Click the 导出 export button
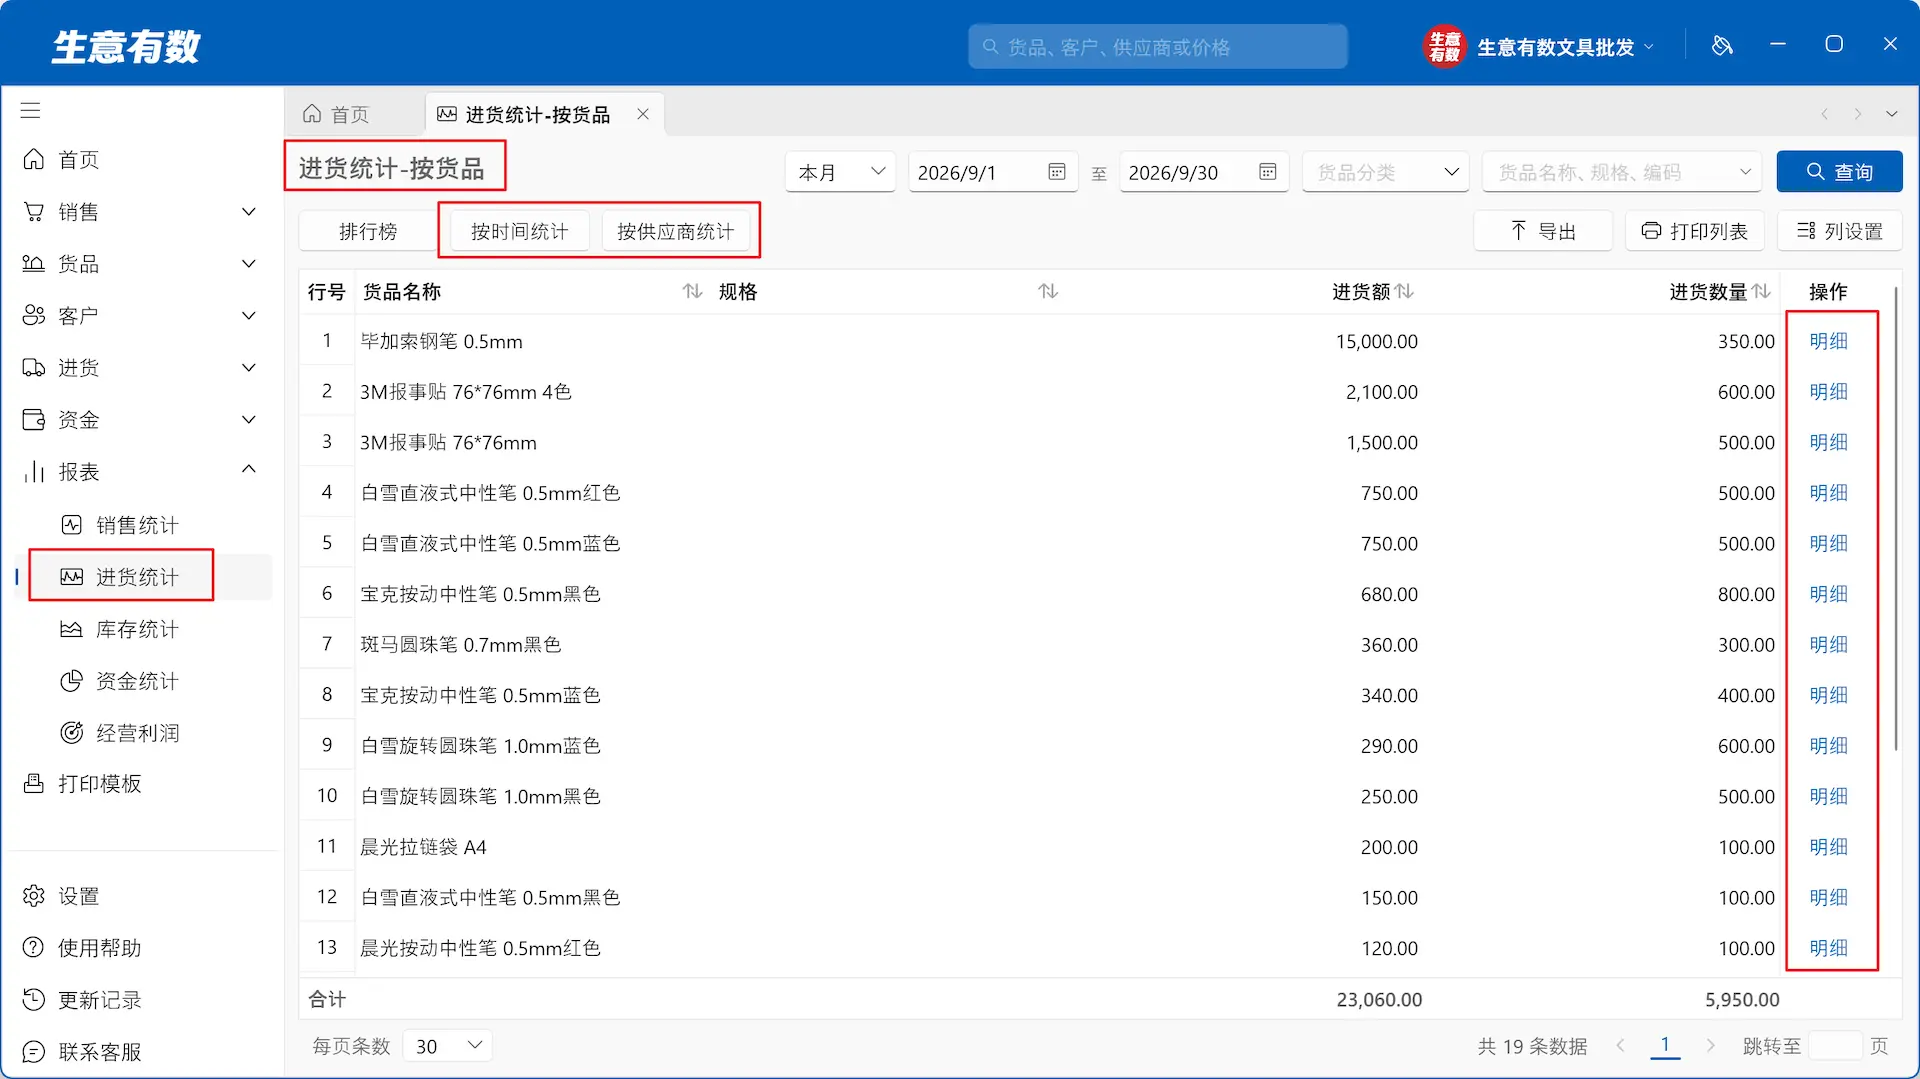 click(x=1542, y=231)
